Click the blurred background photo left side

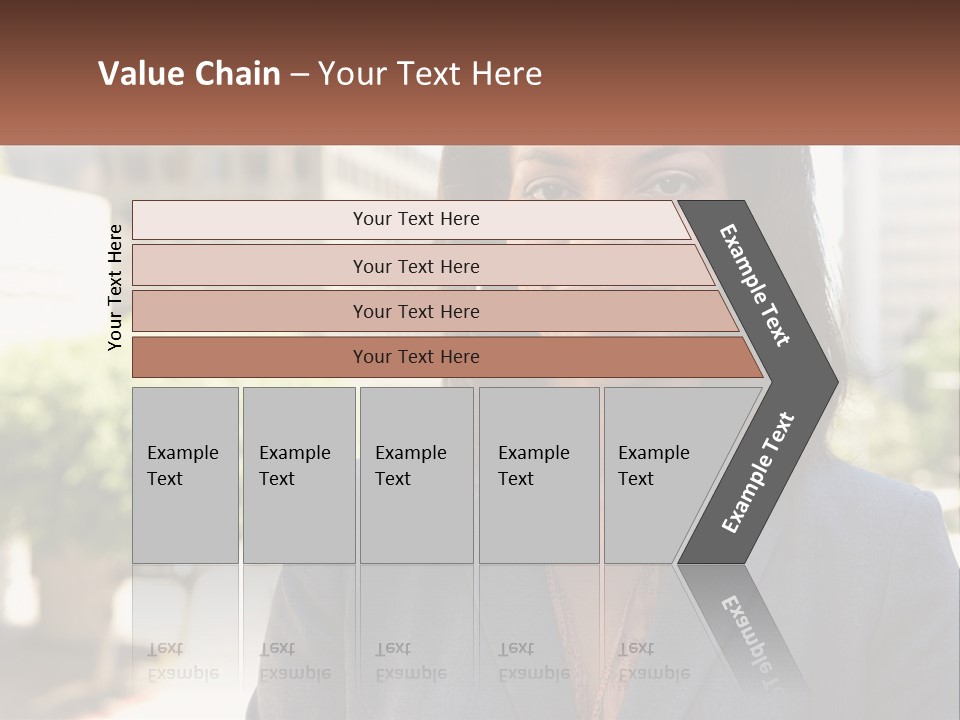(61, 429)
